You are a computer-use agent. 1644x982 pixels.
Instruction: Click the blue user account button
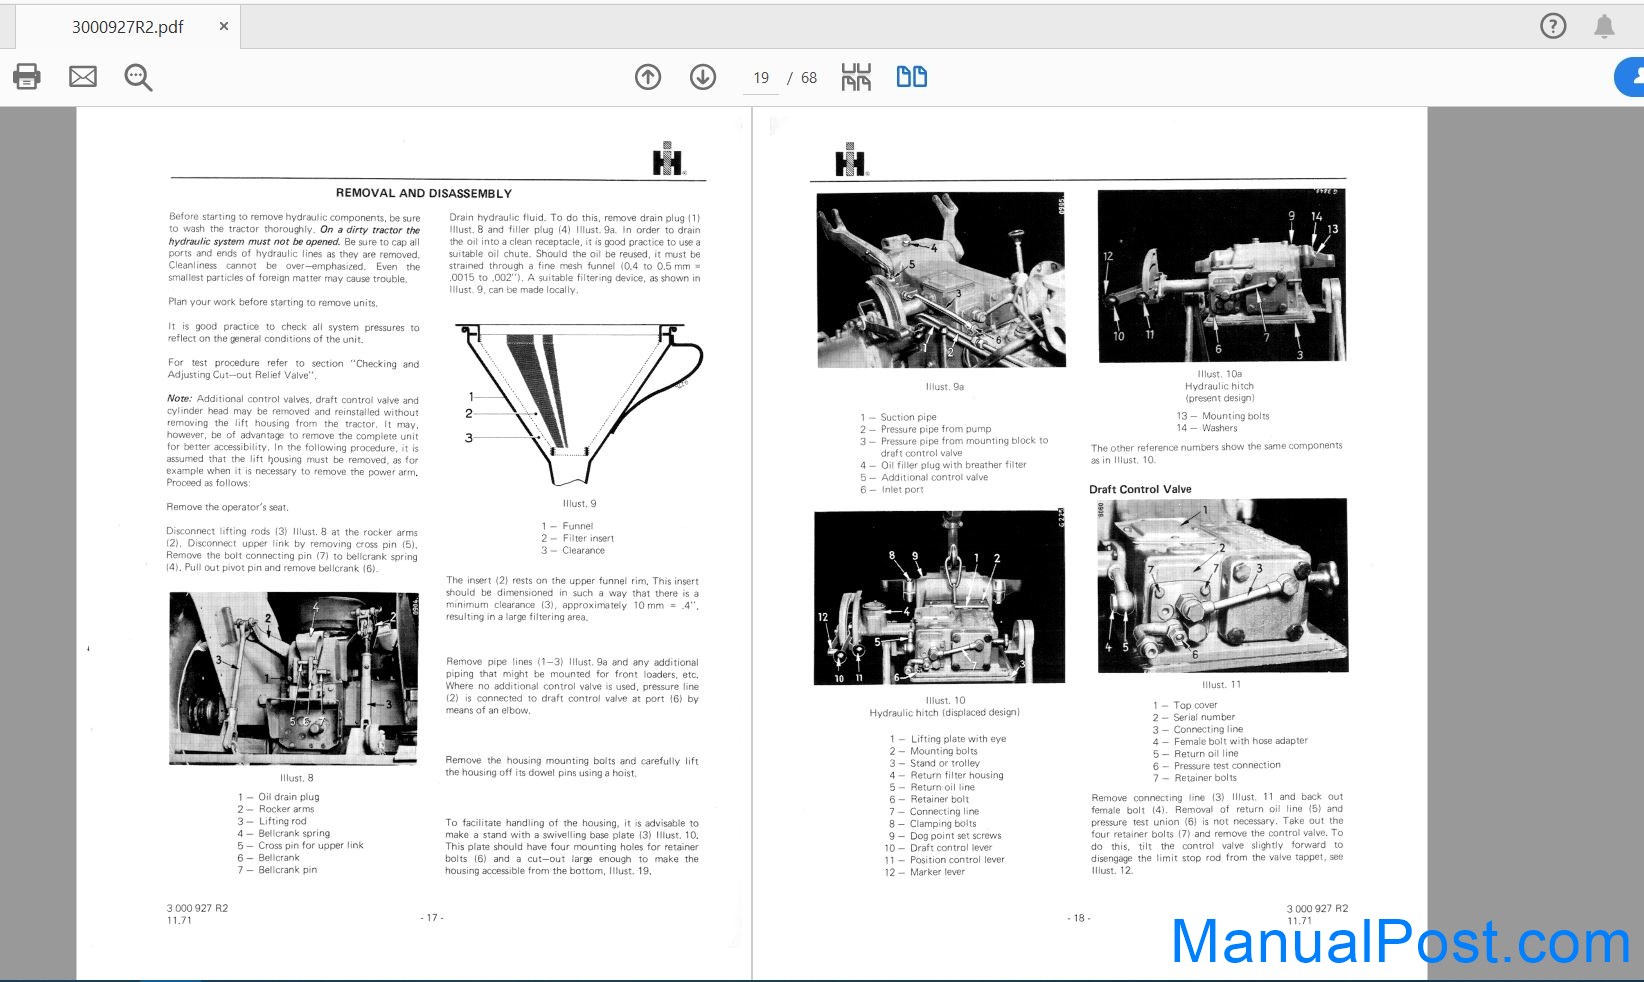(1631, 77)
